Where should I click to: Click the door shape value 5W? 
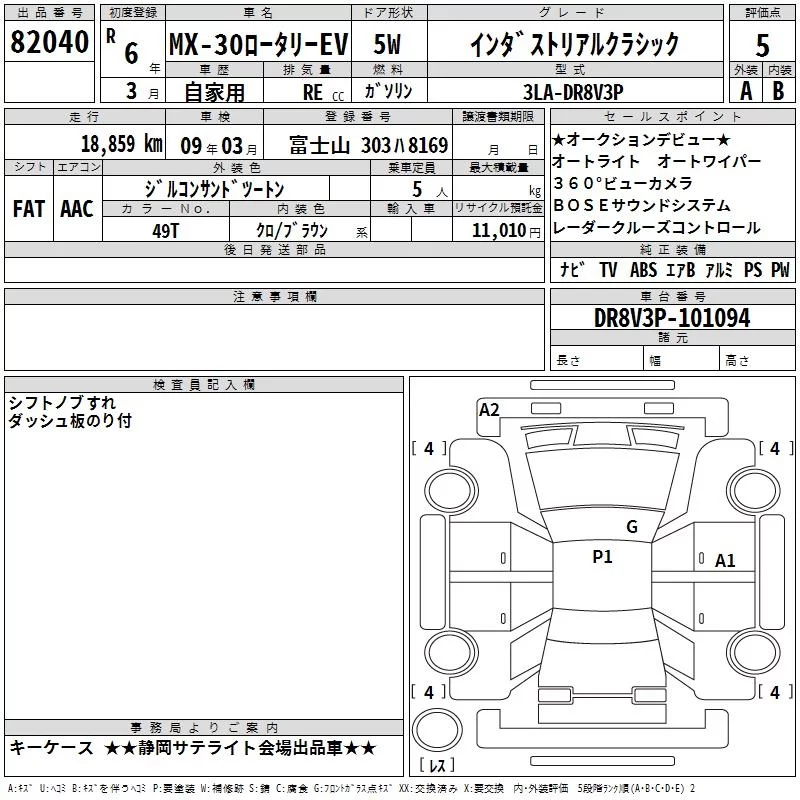point(387,44)
